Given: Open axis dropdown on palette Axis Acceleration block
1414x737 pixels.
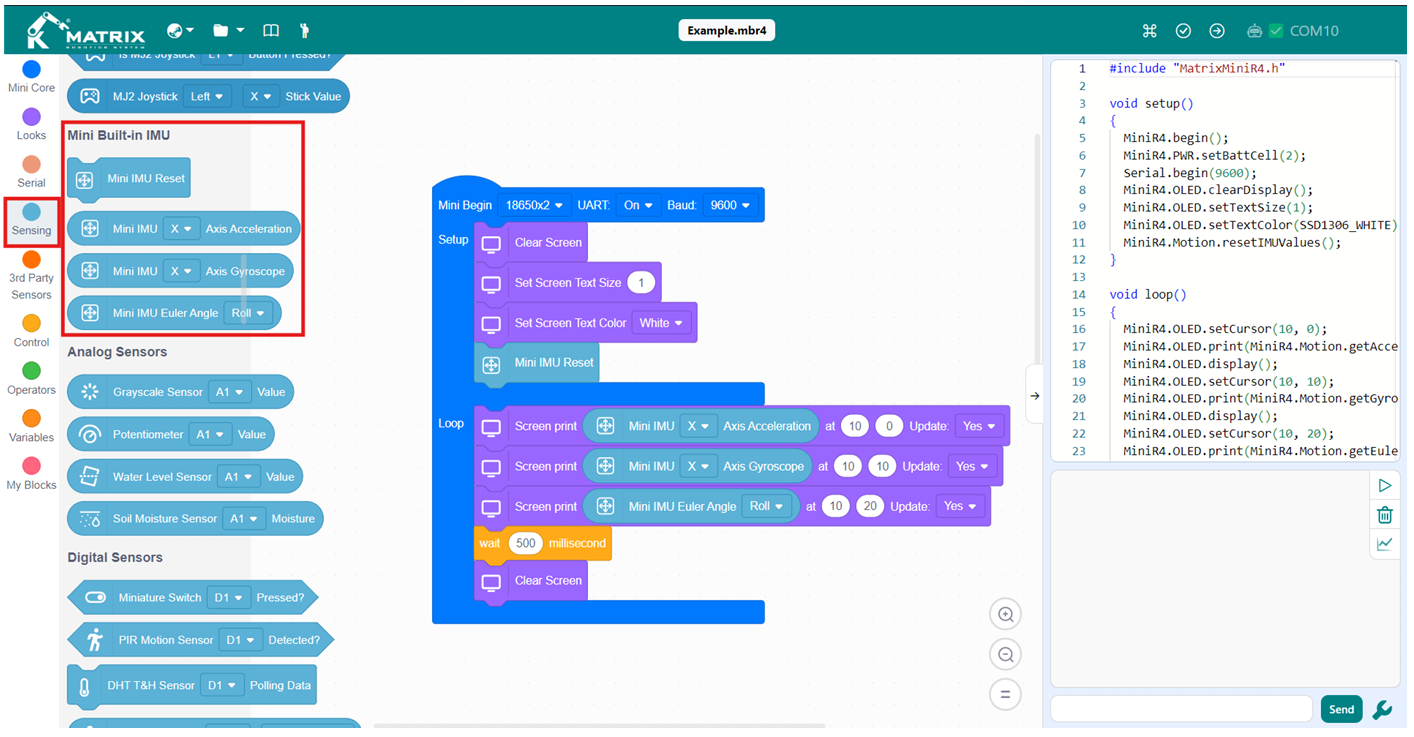Looking at the screenshot, I should point(181,229).
